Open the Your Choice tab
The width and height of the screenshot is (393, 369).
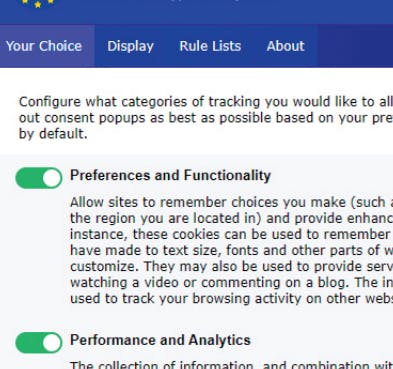click(x=44, y=46)
